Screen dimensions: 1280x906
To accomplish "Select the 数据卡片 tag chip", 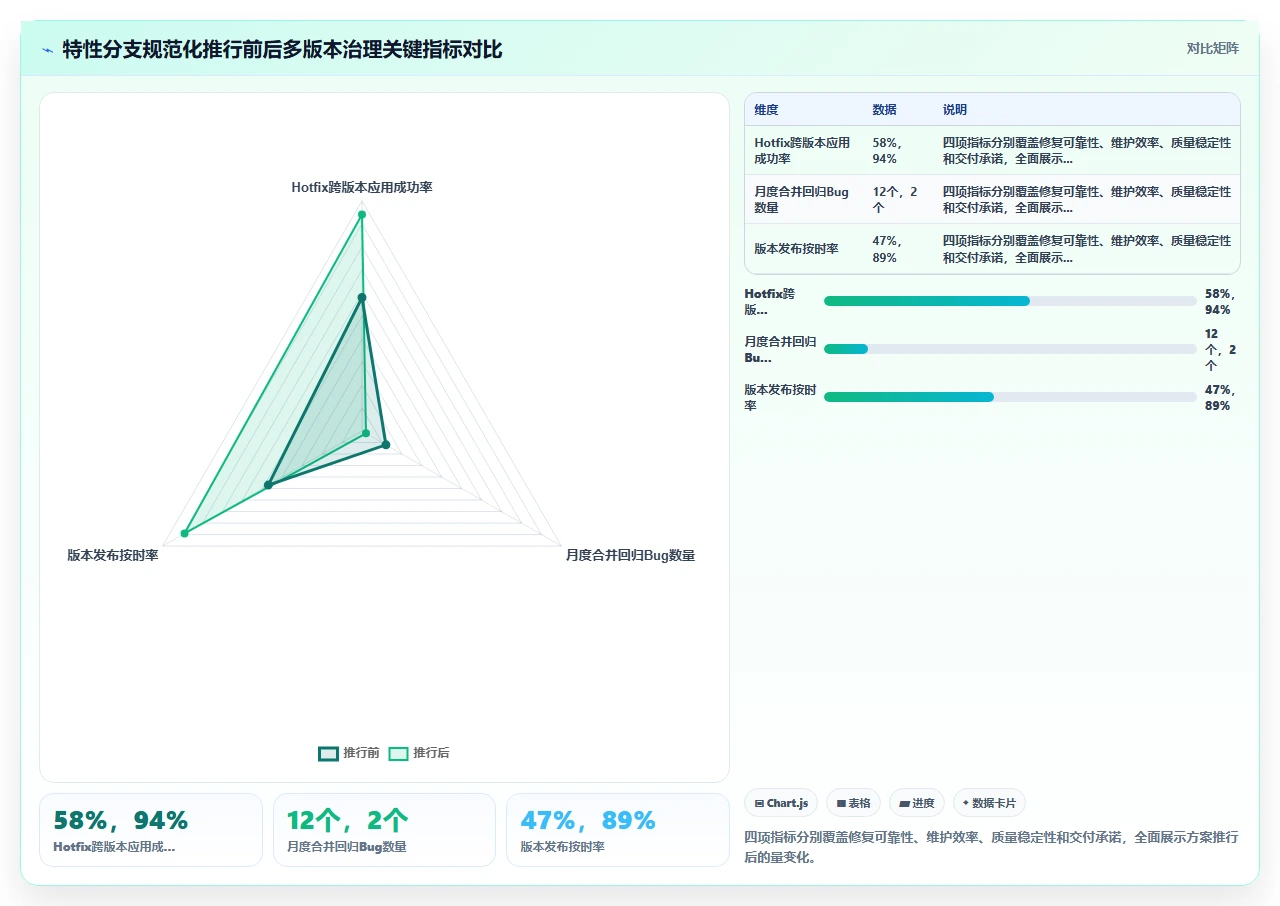I will tap(989, 803).
